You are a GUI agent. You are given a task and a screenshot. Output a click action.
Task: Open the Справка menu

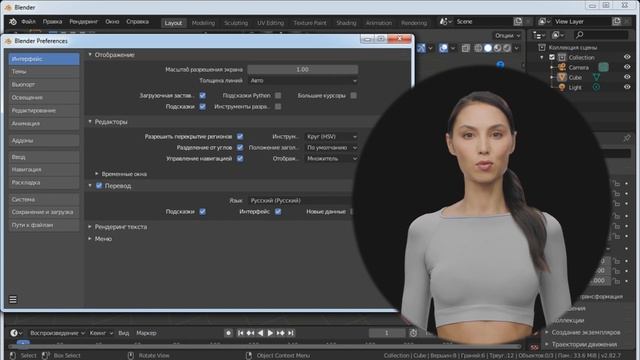pos(137,22)
